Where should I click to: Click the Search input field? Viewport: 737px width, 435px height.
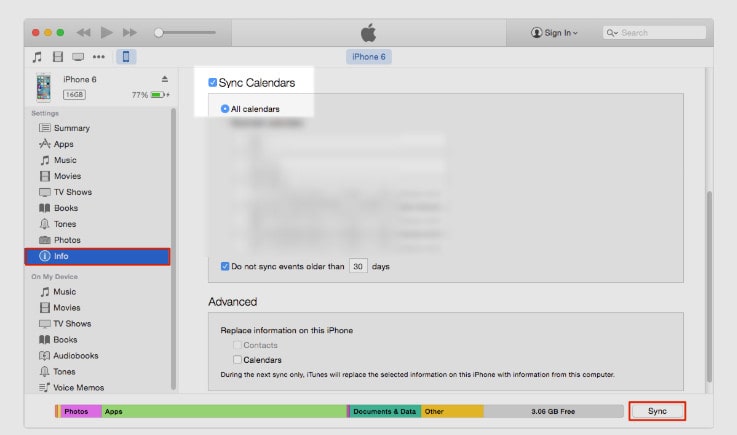click(x=654, y=32)
